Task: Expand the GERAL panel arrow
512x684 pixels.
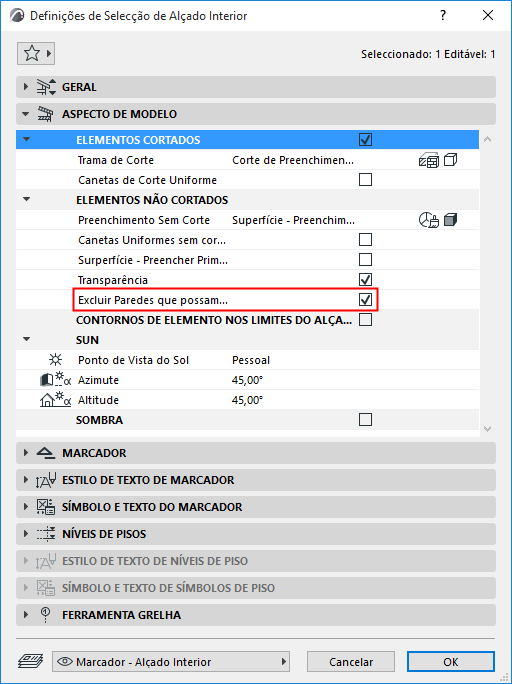Action: click(26, 87)
